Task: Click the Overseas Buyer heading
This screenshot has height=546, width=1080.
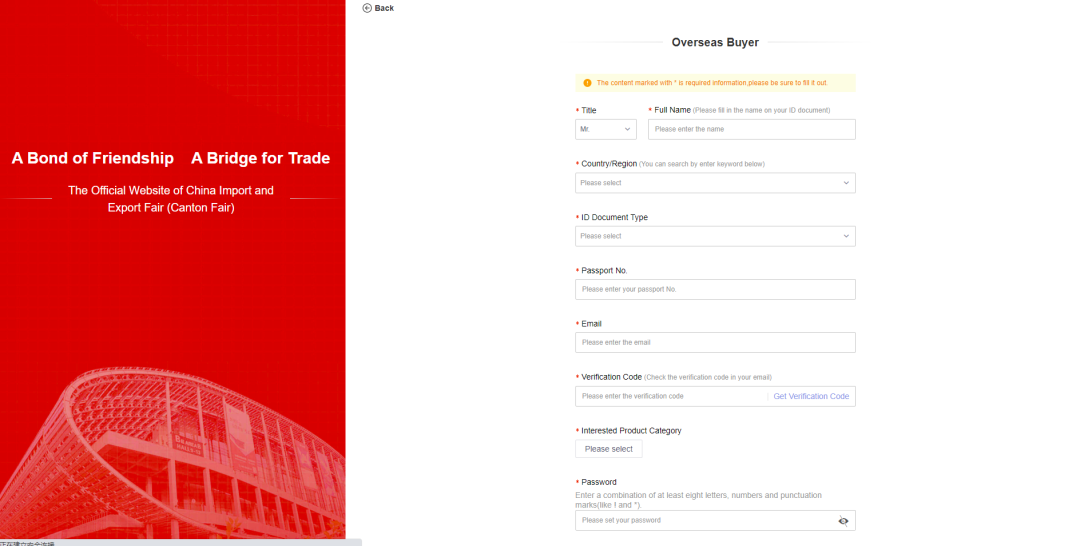Action: [x=715, y=43]
